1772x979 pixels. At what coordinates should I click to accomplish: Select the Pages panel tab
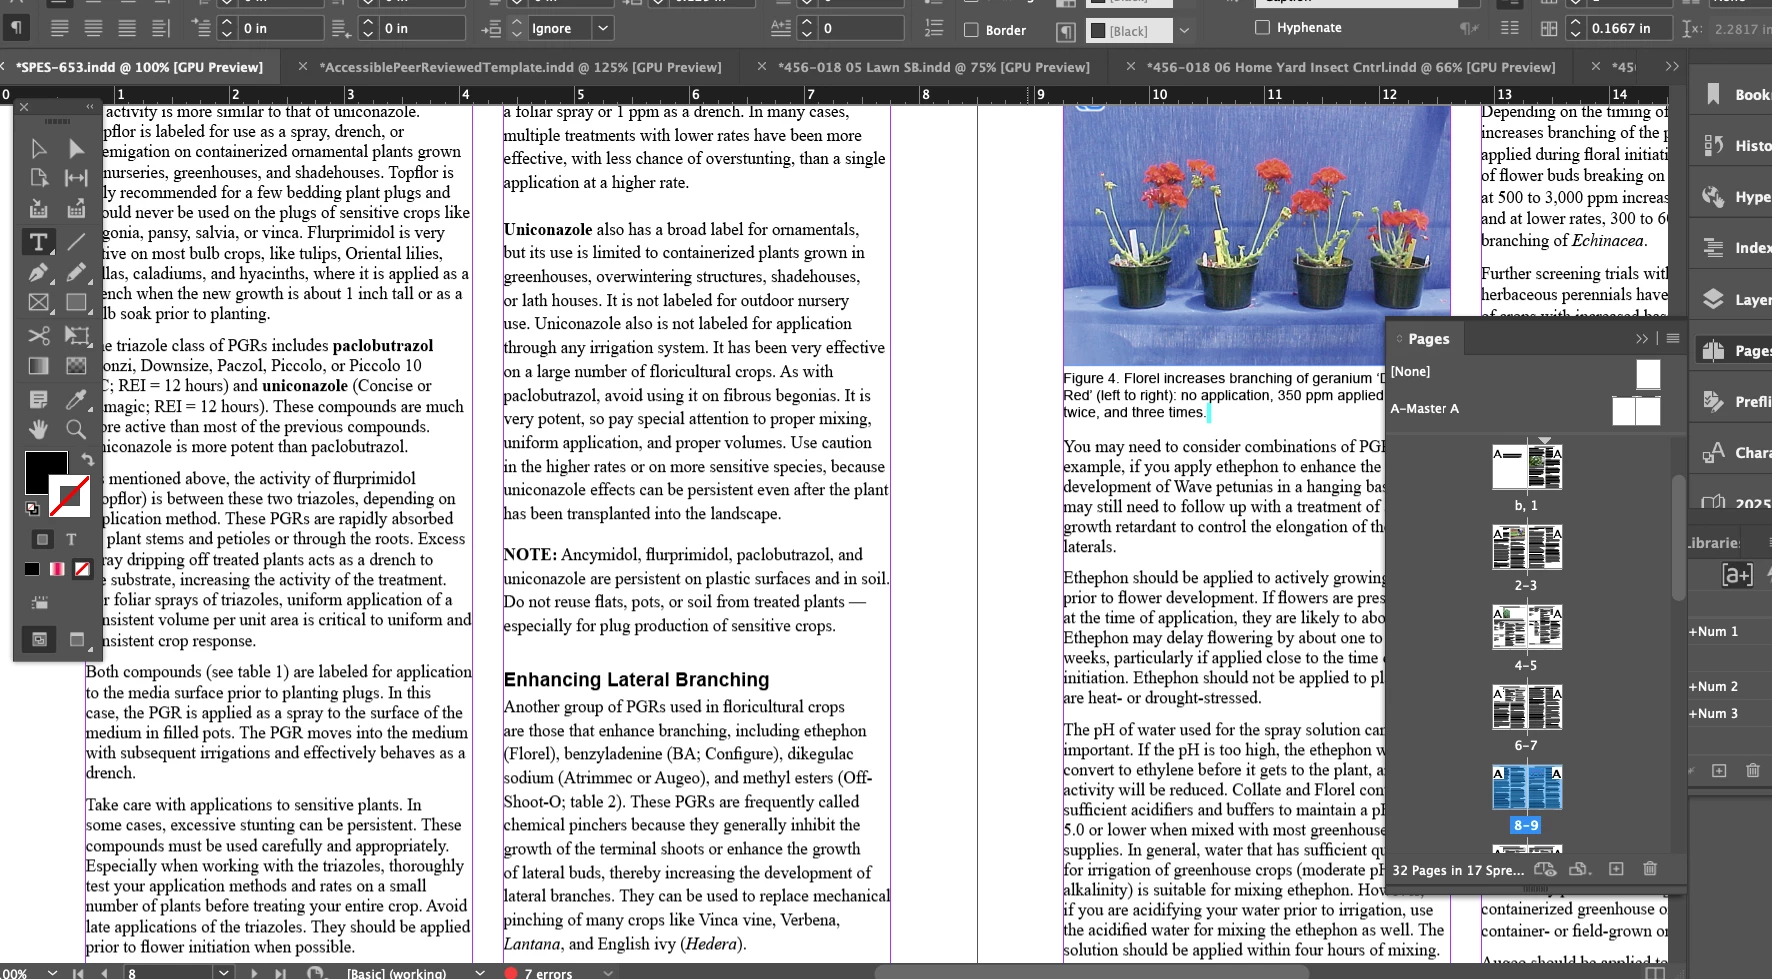(x=1428, y=339)
